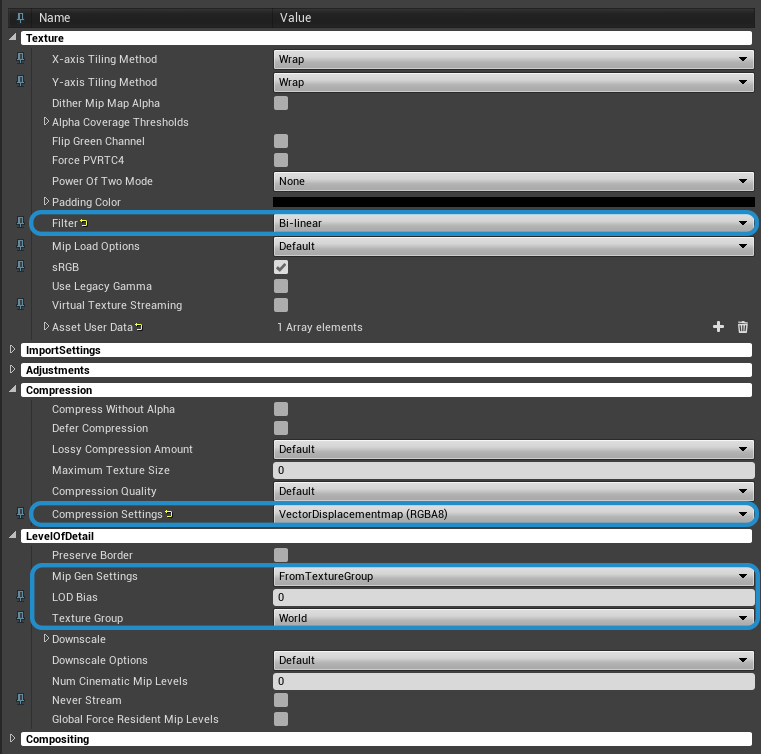Click the pin icon next to sRGB

pyautogui.click(x=21, y=267)
